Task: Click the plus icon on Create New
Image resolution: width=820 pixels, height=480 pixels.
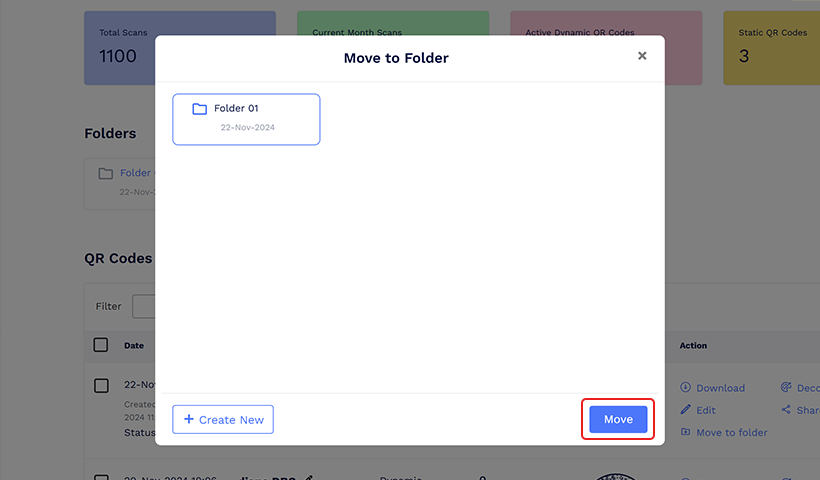Action: click(189, 419)
